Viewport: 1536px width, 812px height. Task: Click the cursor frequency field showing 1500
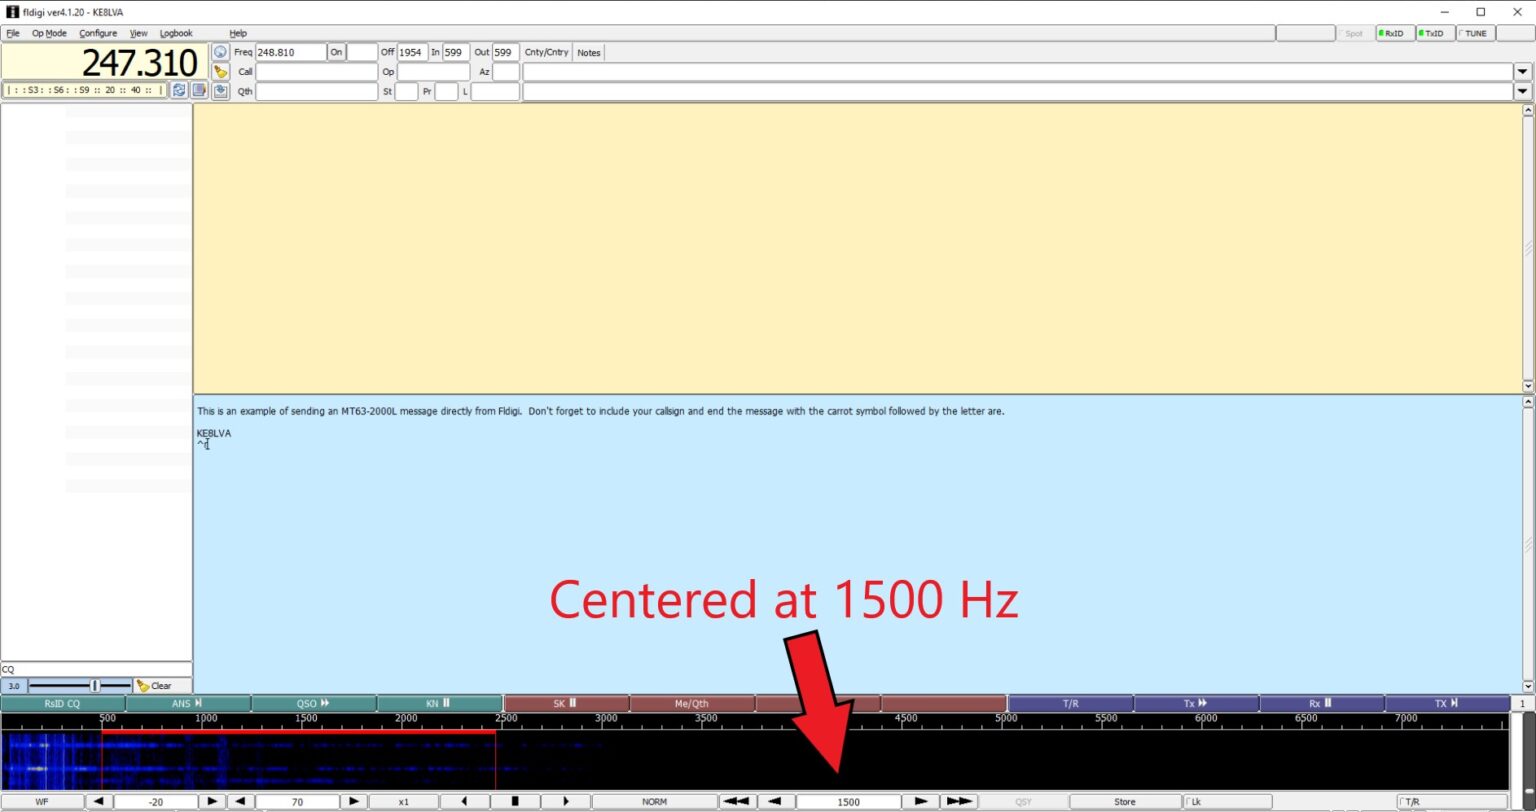[848, 802]
